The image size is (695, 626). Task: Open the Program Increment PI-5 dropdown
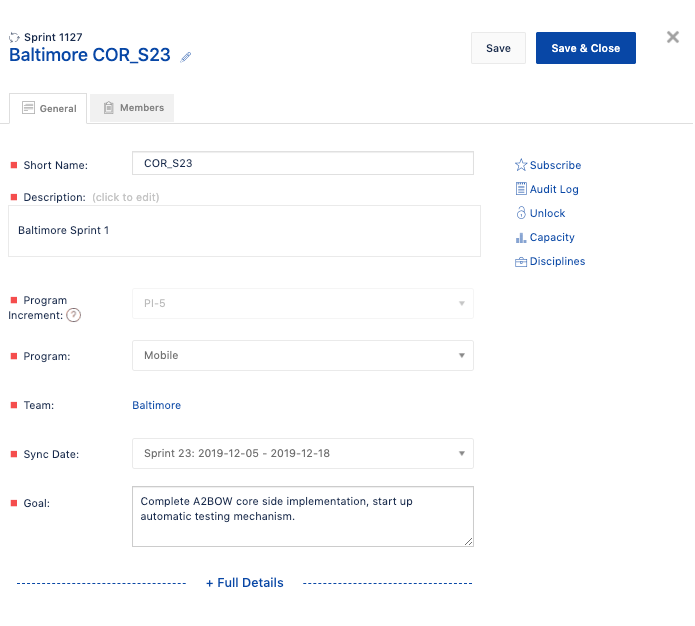[303, 303]
